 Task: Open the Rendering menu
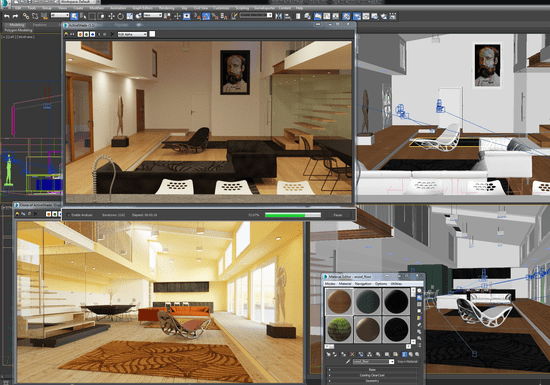coord(166,8)
